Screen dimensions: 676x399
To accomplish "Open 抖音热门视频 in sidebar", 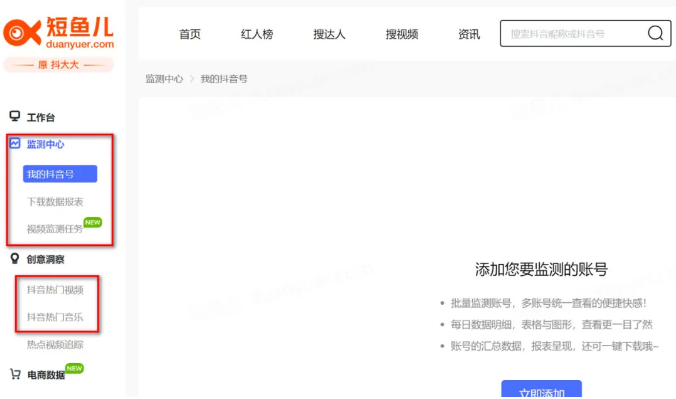I will click(55, 290).
